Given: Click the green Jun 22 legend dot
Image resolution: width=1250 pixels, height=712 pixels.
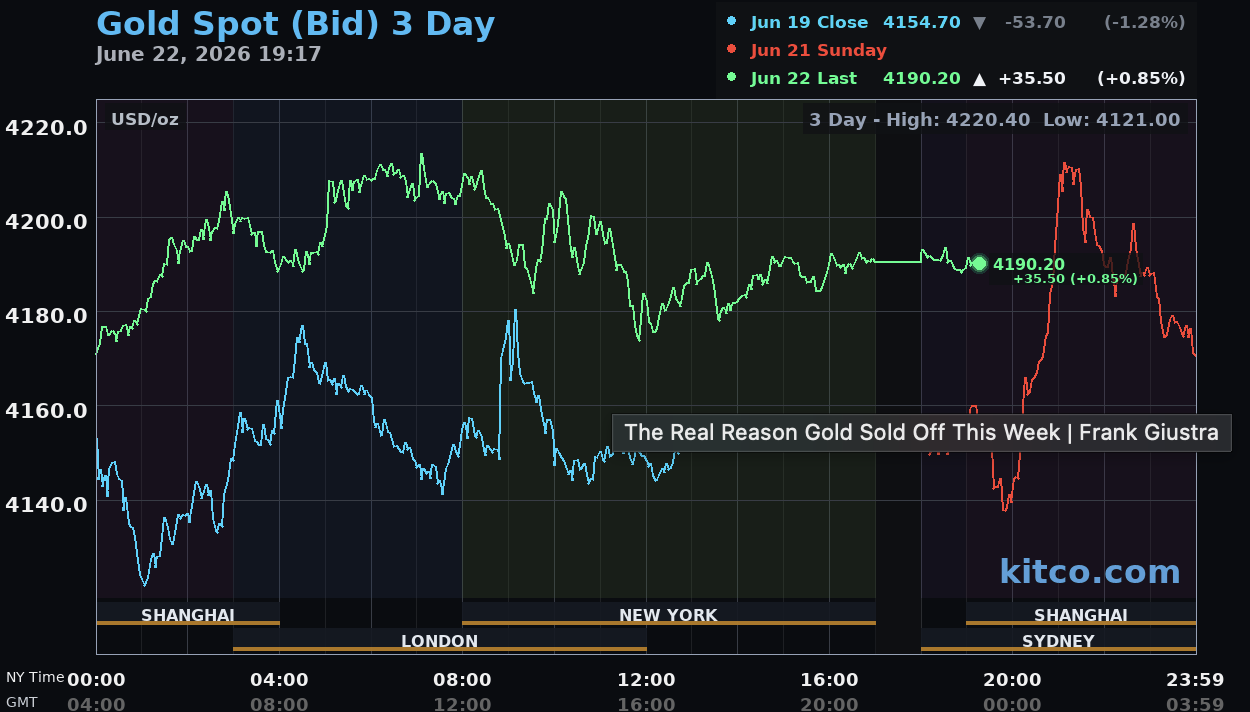Looking at the screenshot, I should [x=732, y=78].
